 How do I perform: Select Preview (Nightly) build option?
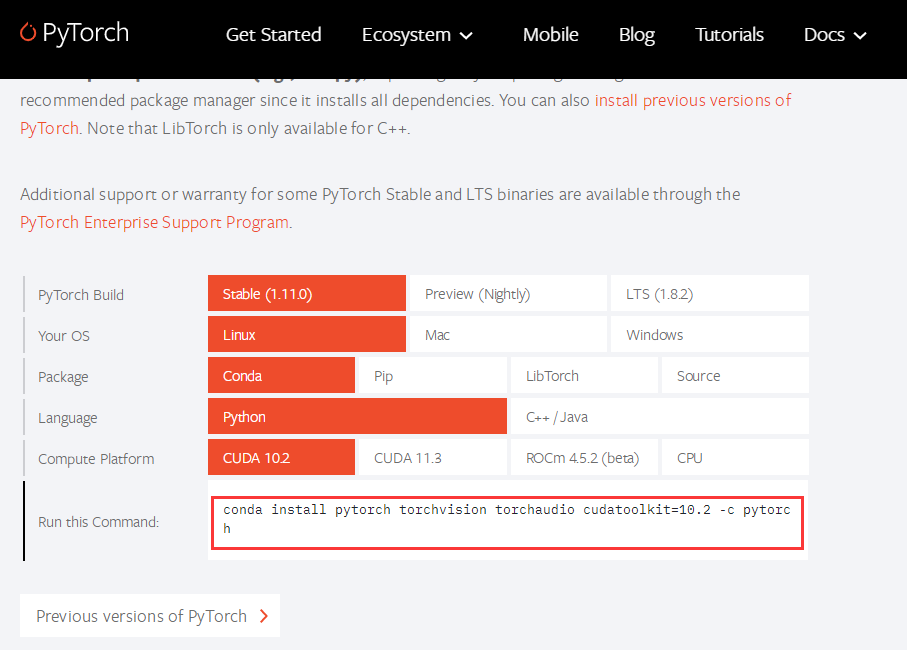point(508,294)
